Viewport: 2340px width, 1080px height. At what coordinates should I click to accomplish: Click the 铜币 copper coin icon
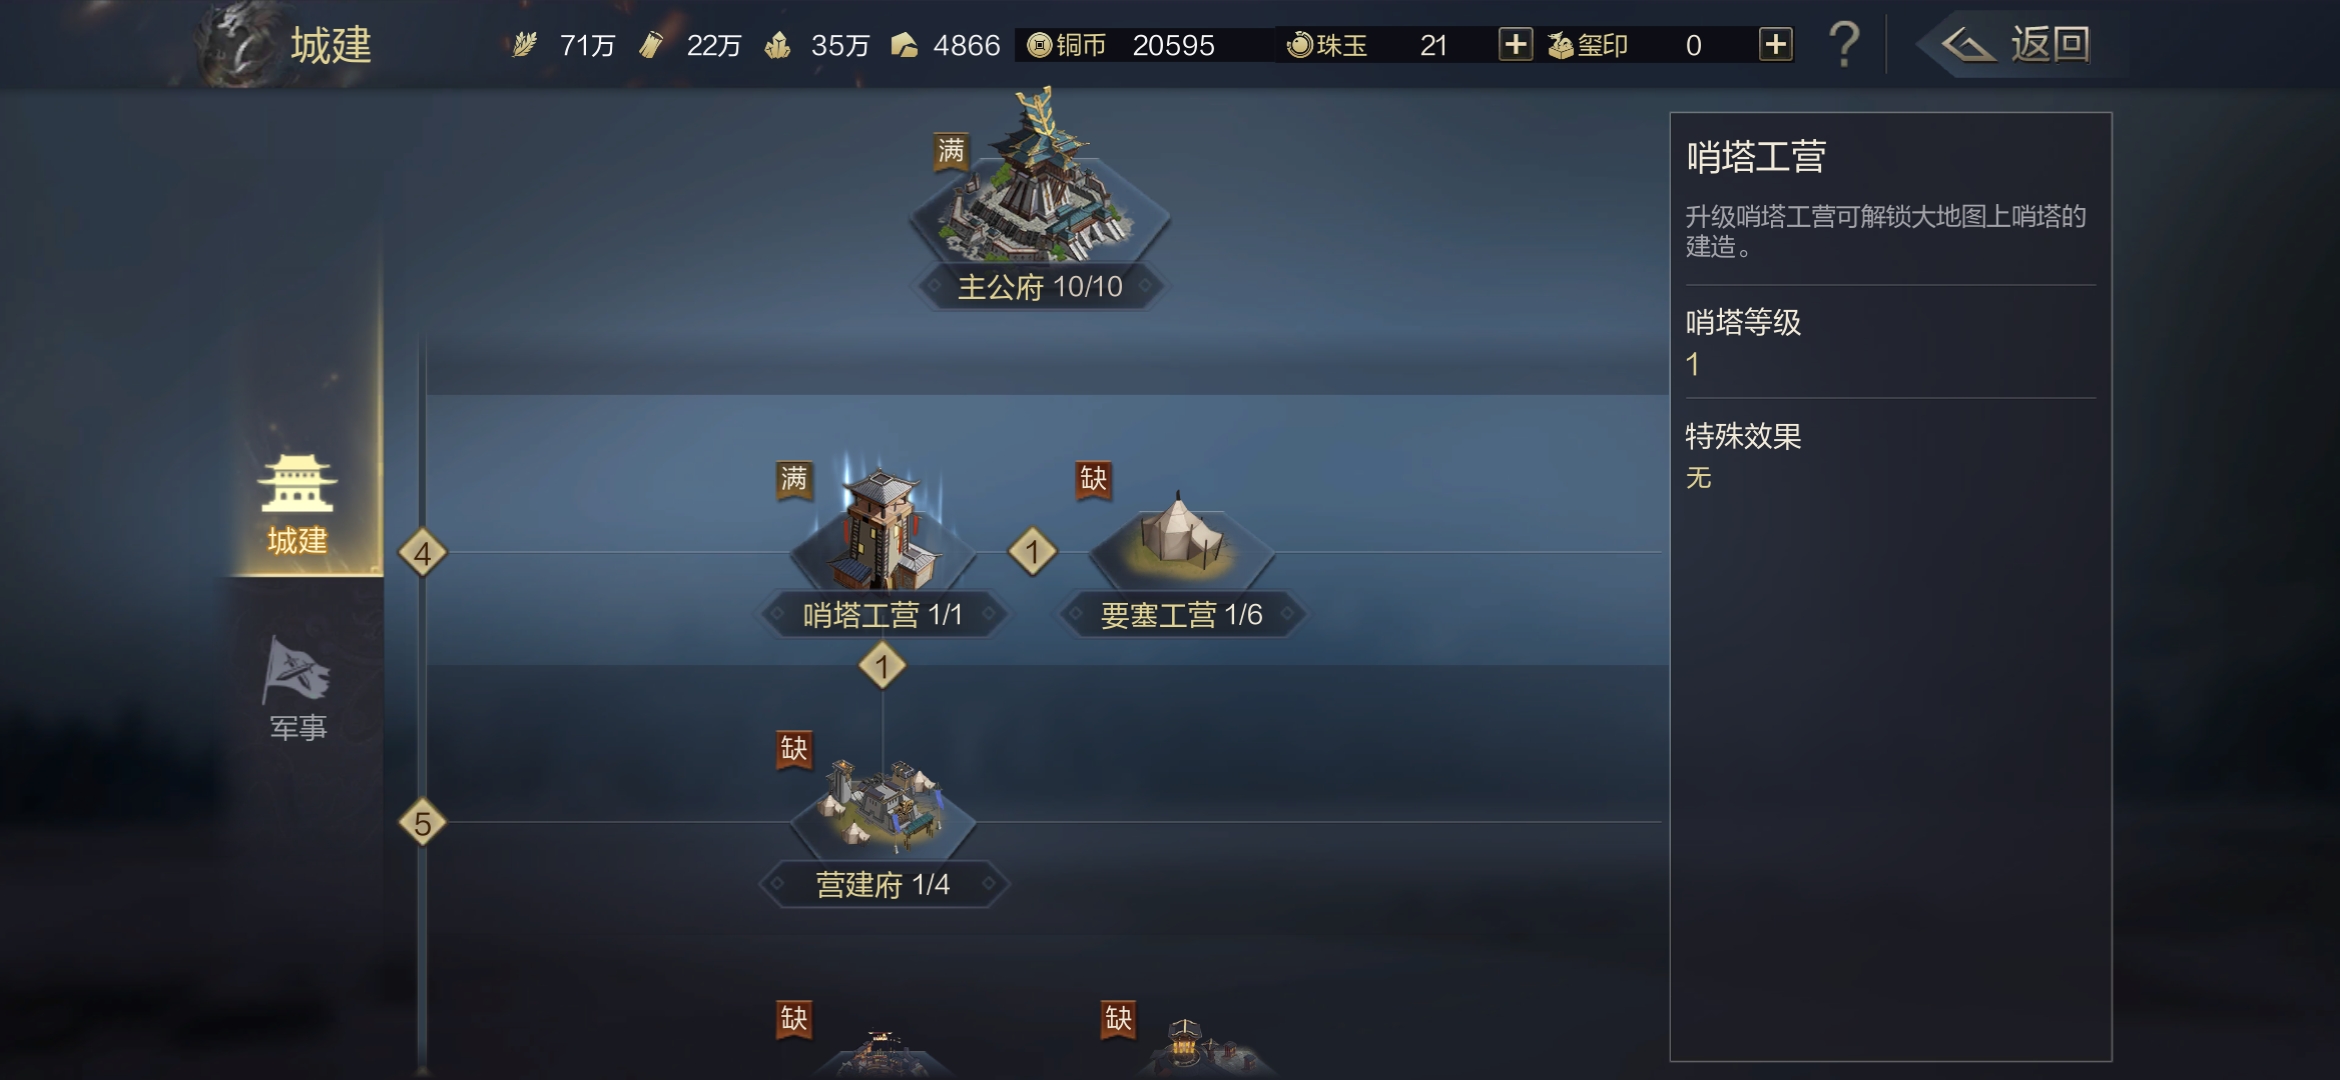point(1039,45)
